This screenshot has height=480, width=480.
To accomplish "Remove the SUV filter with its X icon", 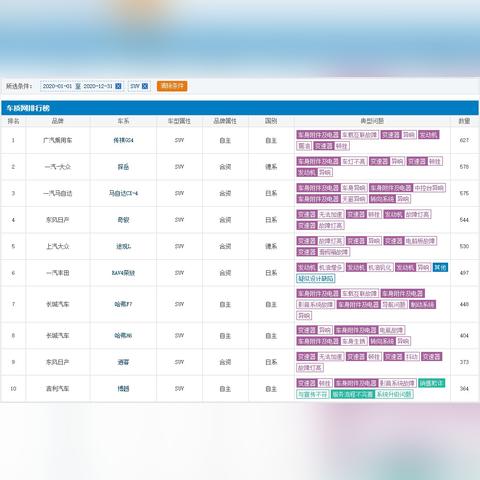I will pos(145,86).
